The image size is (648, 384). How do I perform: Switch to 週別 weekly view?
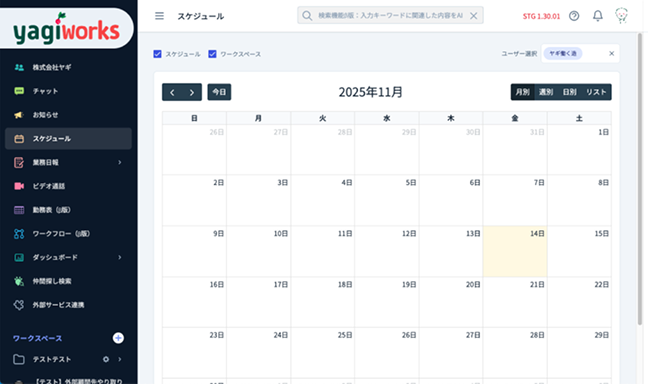[x=546, y=92]
